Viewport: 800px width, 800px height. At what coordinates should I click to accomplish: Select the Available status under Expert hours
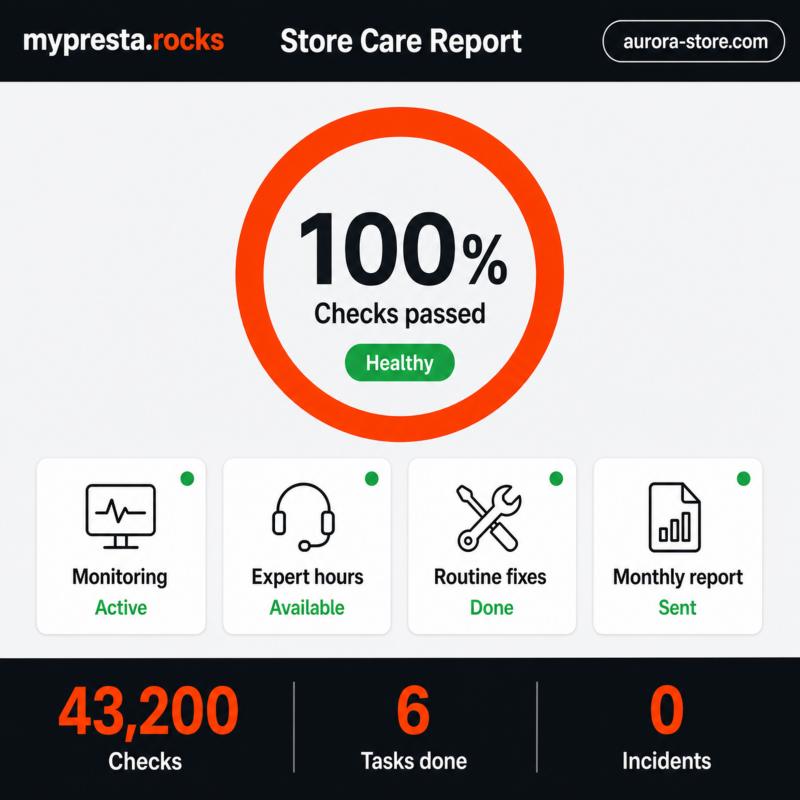(x=307, y=608)
